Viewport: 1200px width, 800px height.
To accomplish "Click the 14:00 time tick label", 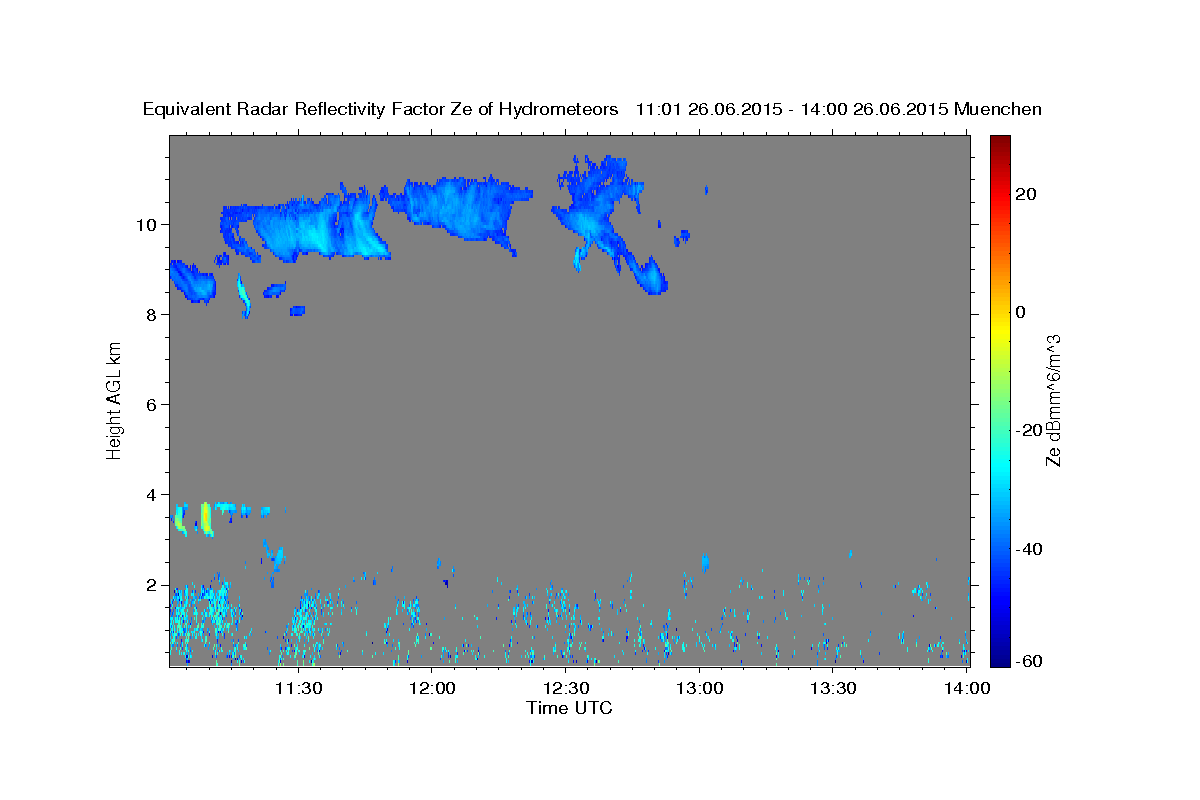I will (x=967, y=688).
